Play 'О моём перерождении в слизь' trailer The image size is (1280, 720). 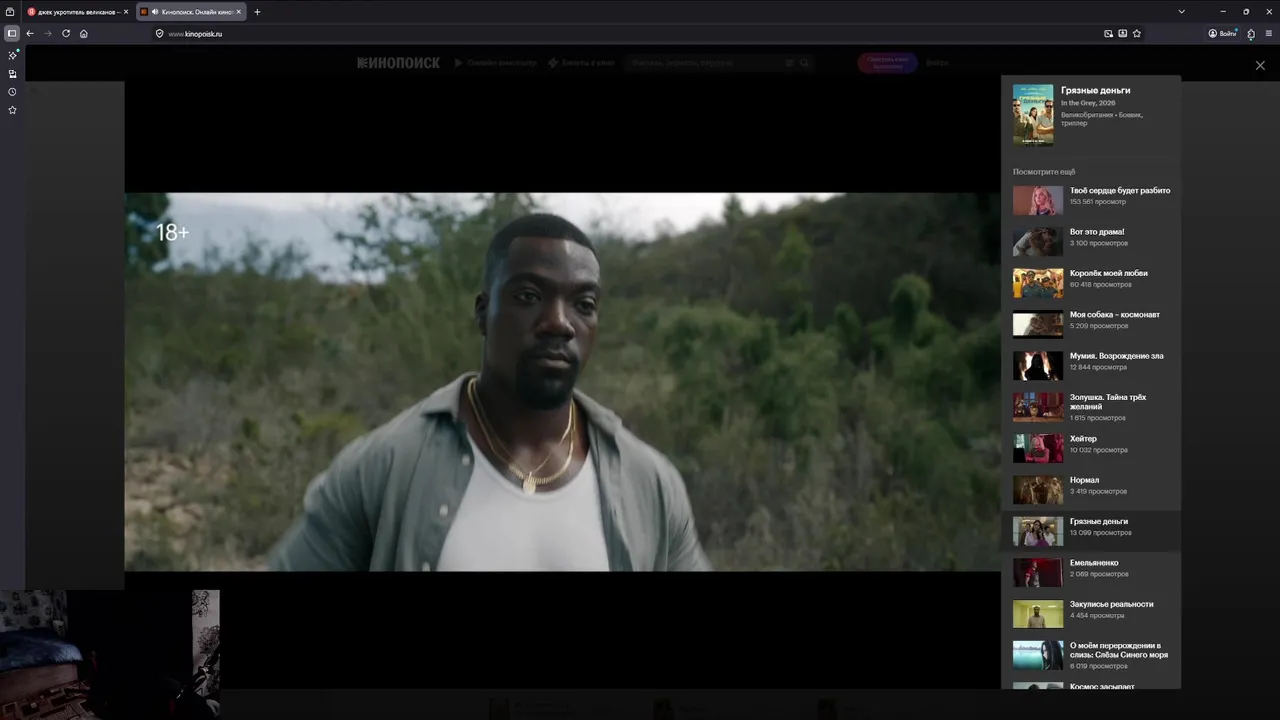coord(1091,655)
